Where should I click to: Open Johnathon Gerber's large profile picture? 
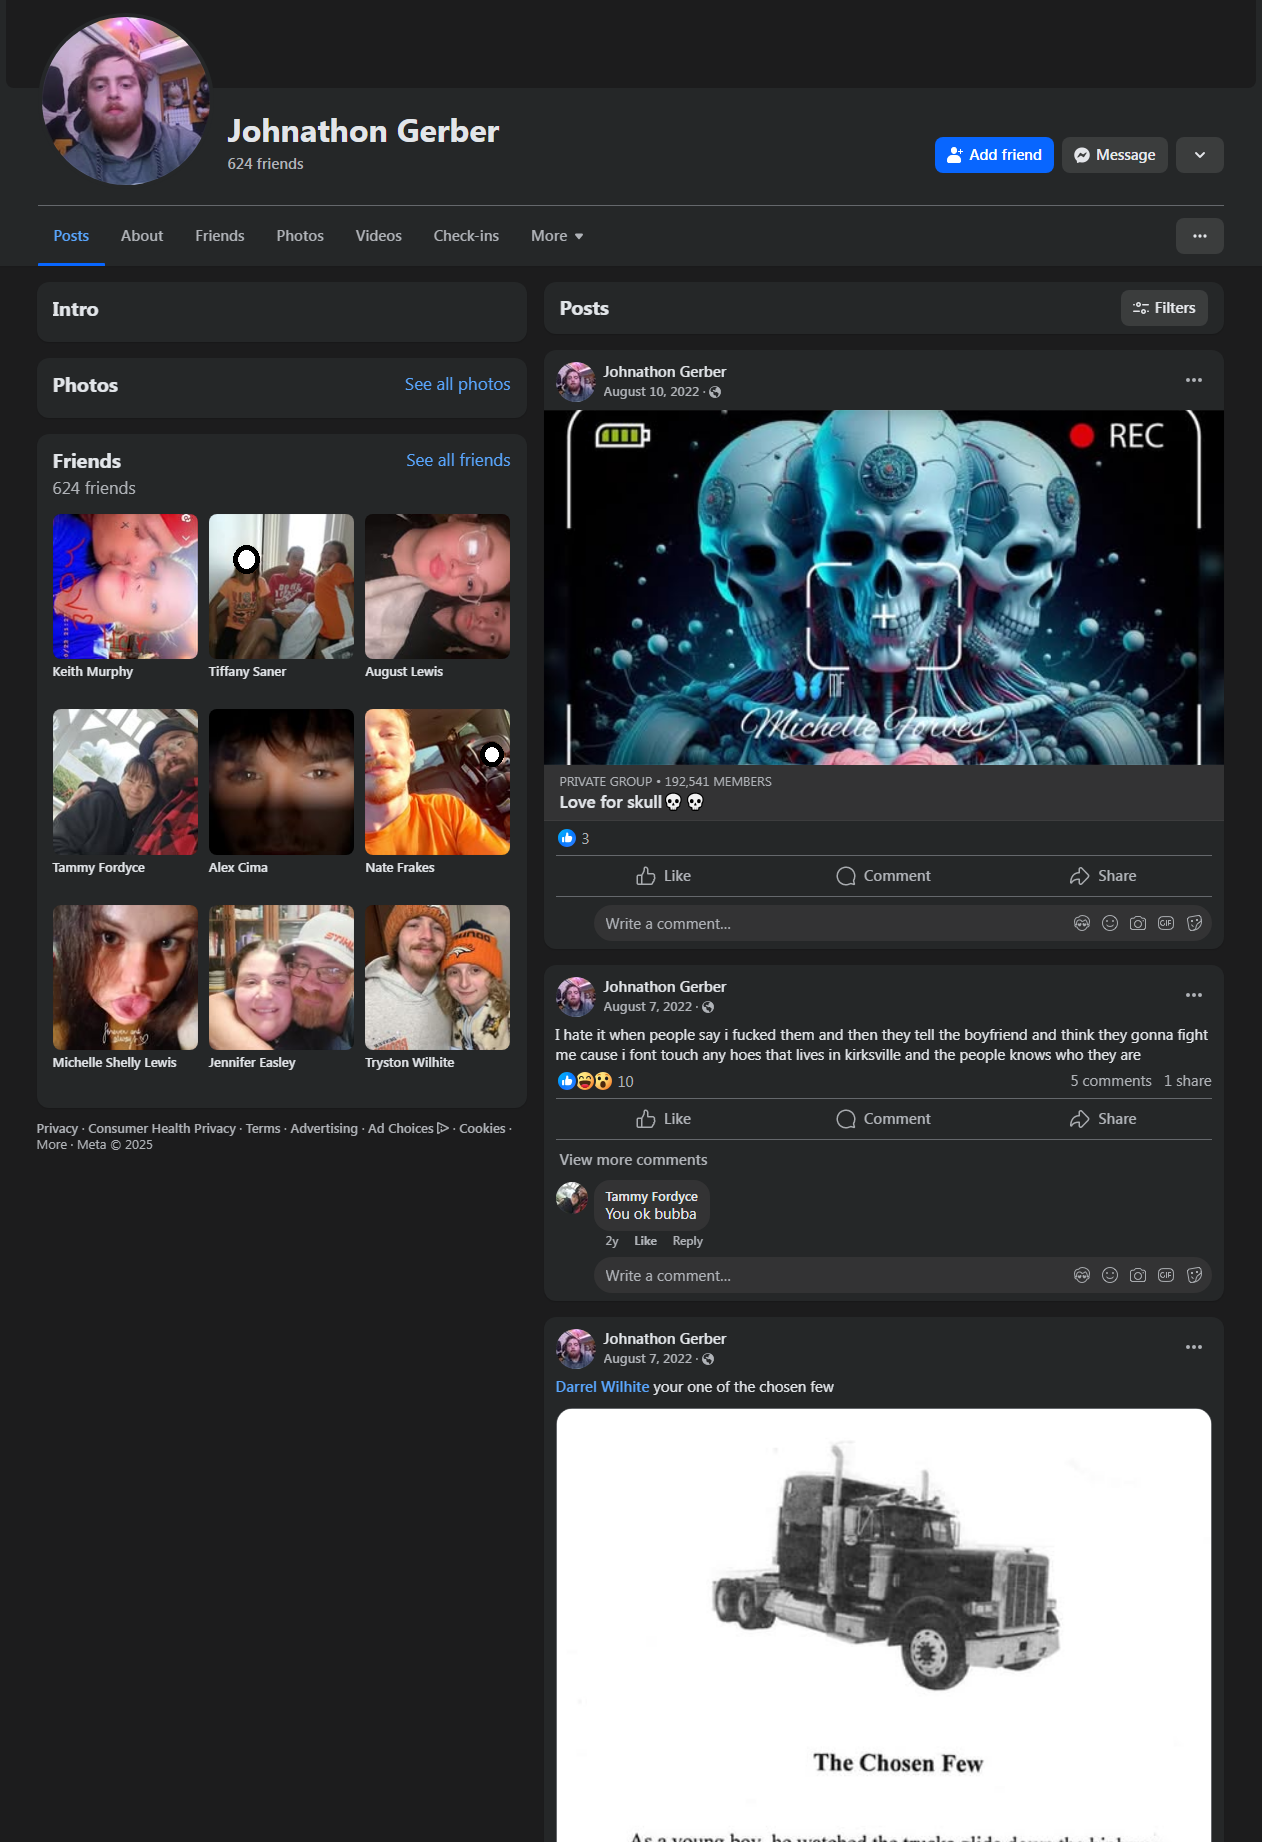pos(126,100)
